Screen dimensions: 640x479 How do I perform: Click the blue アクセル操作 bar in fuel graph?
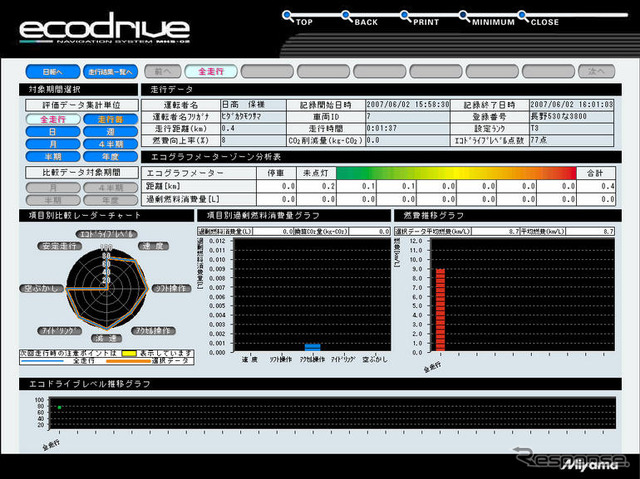click(313, 347)
